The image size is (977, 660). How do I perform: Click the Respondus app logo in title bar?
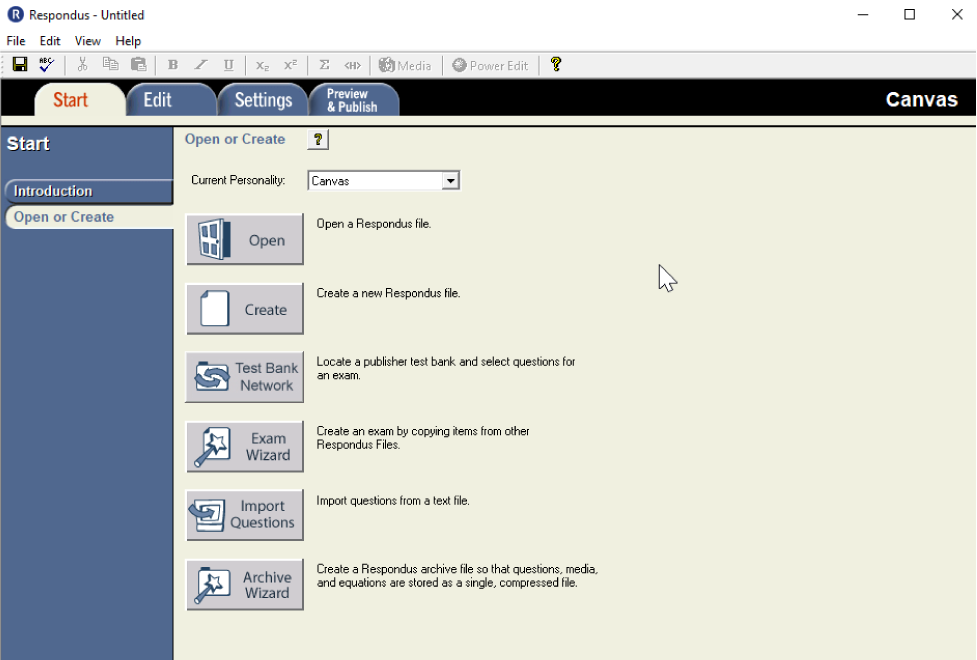tap(15, 14)
